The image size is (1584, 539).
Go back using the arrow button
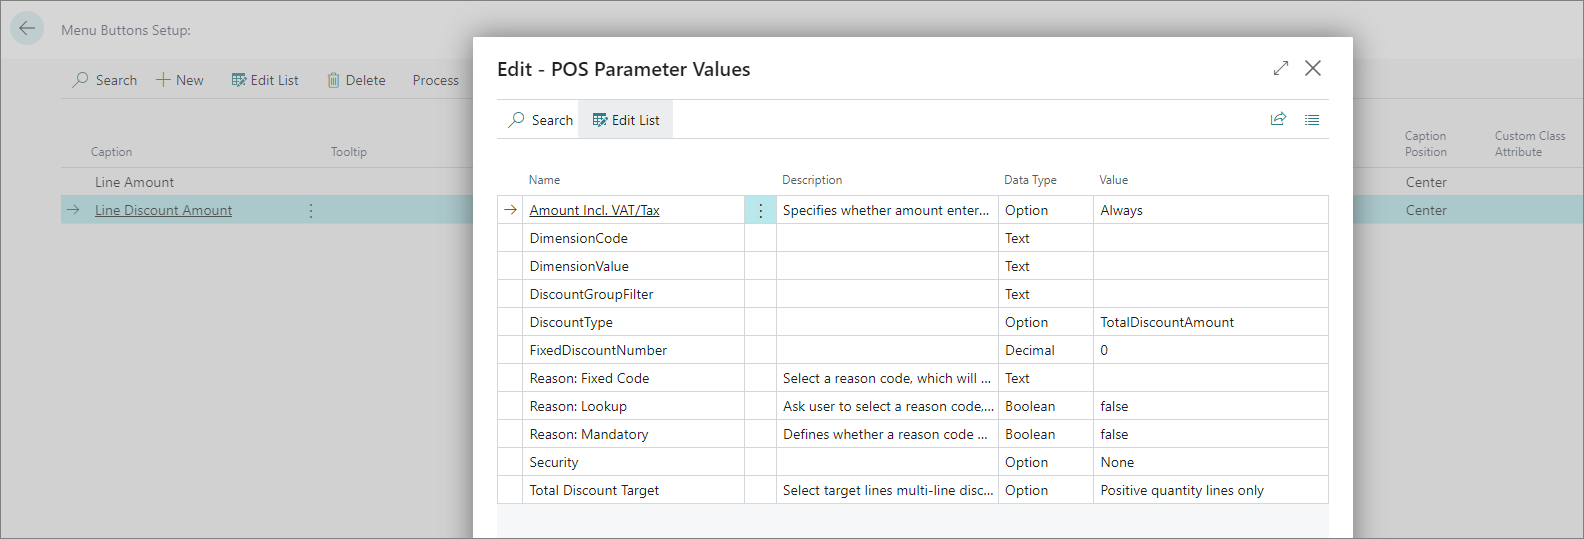tap(27, 28)
